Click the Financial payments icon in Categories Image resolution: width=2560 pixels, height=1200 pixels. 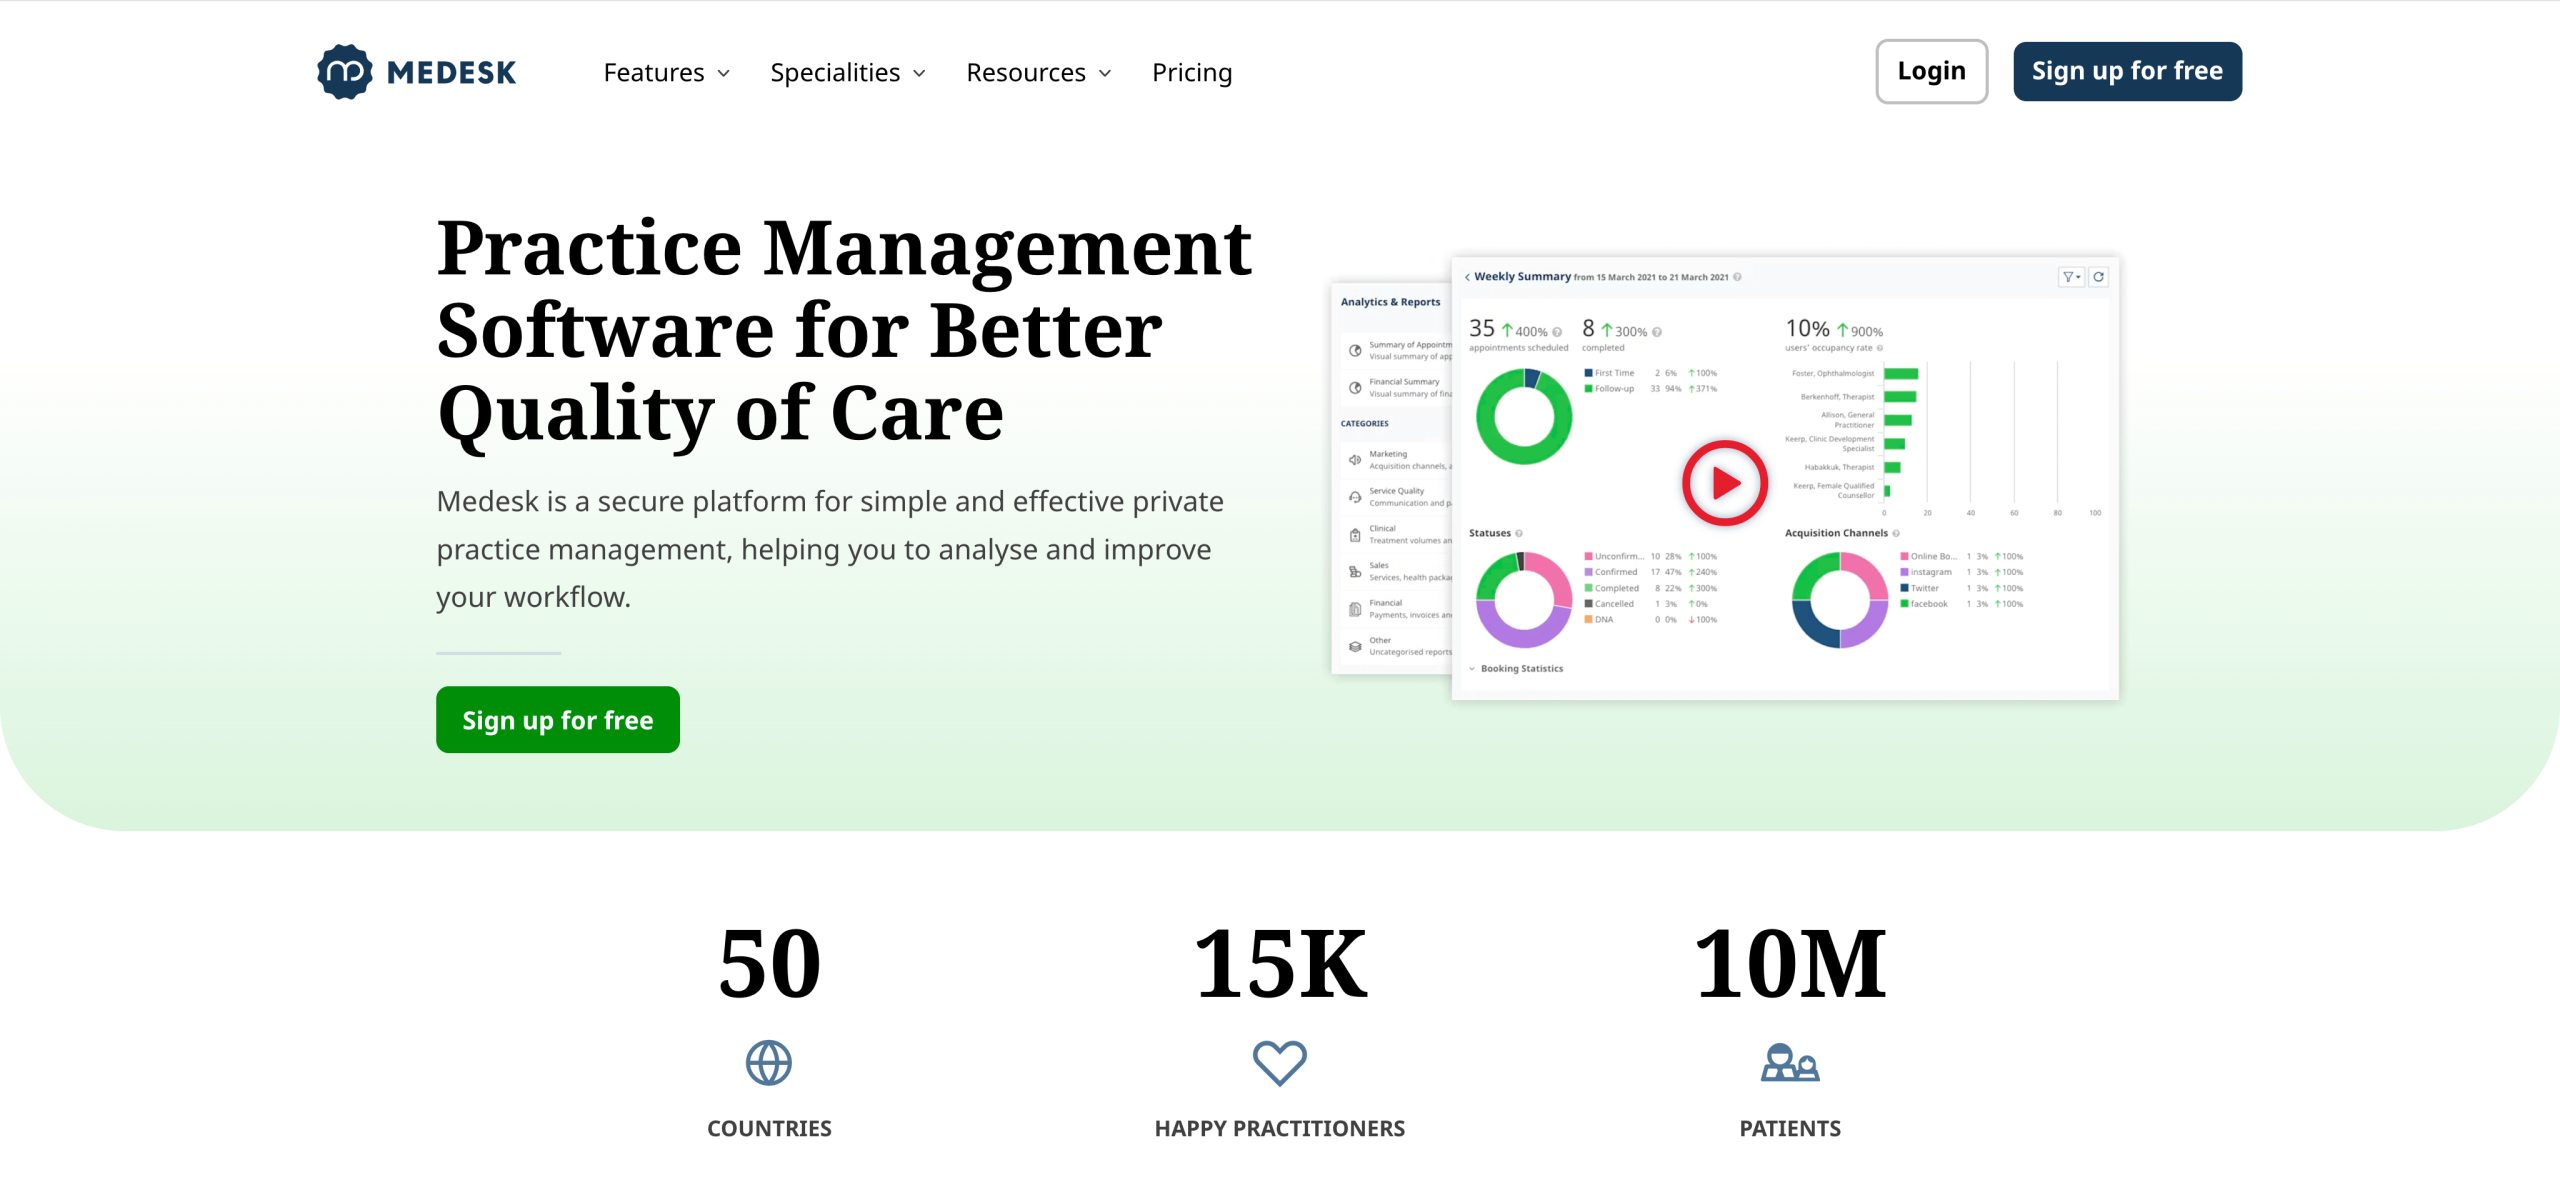1355,608
